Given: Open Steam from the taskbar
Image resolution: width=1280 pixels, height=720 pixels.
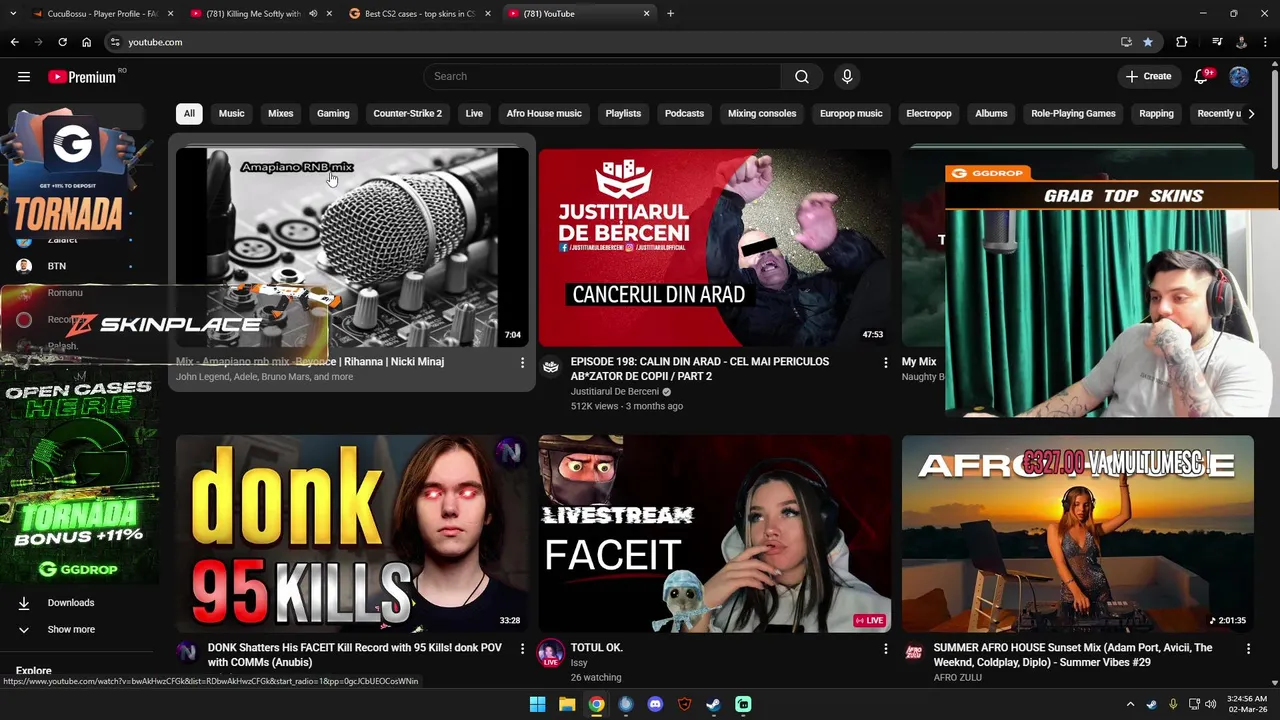Looking at the screenshot, I should pyautogui.click(x=713, y=705).
